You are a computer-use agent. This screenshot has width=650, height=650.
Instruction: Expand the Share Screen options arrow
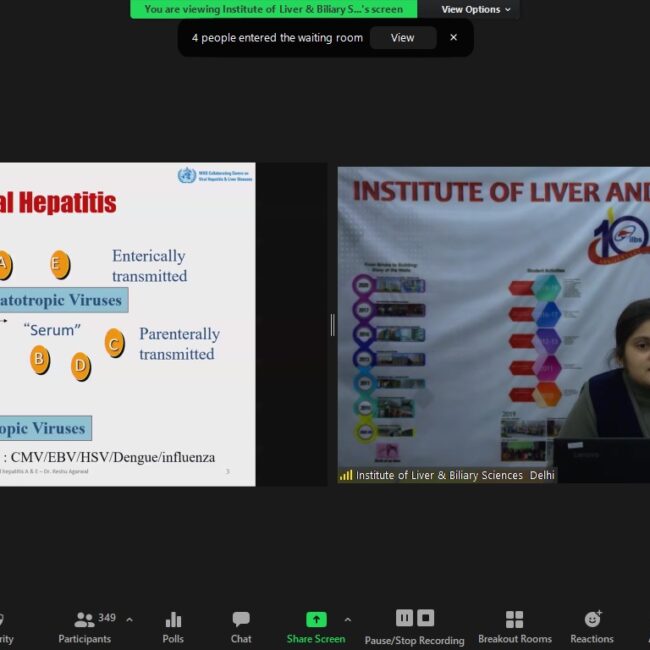tap(348, 620)
